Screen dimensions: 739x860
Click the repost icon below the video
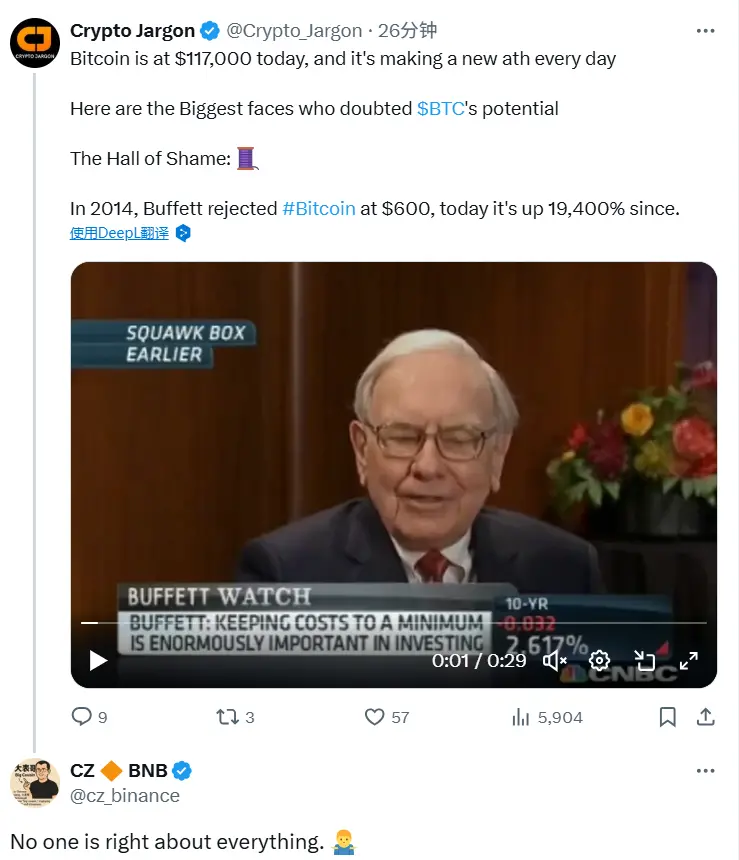point(226,717)
